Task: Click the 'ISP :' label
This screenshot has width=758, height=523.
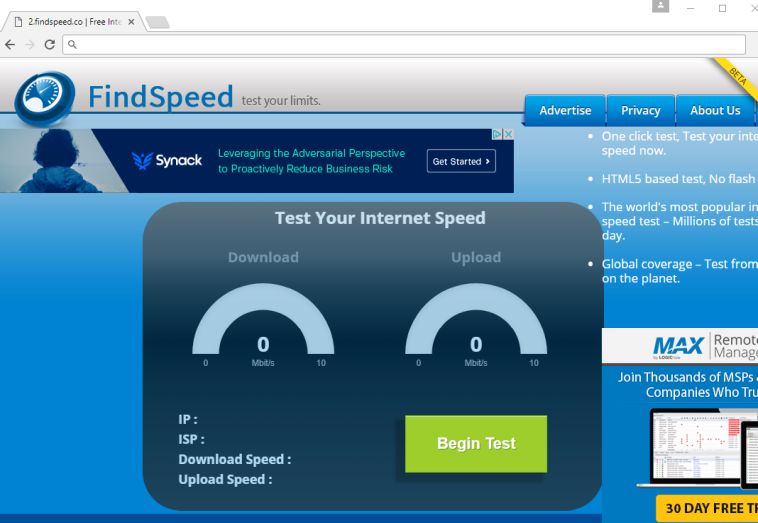Action: point(191,439)
